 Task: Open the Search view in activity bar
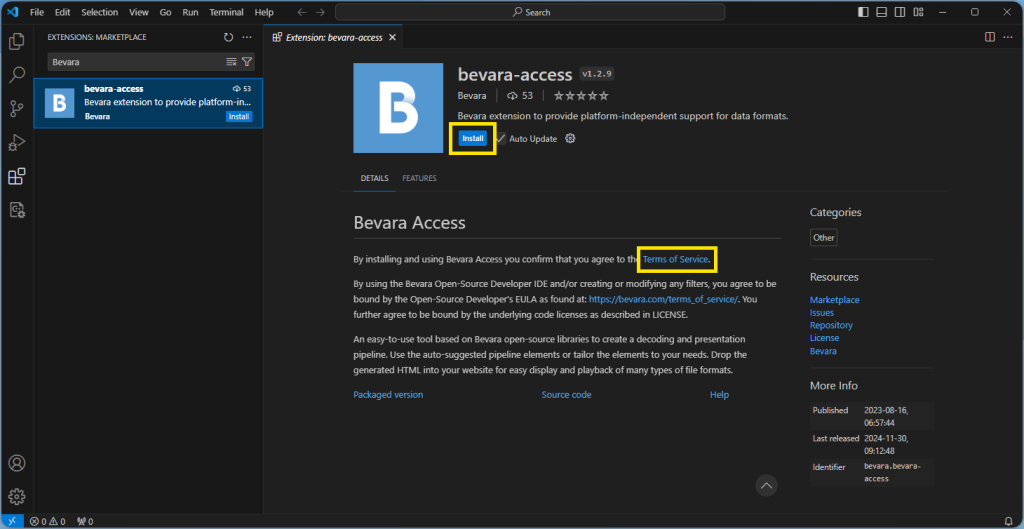tap(17, 75)
